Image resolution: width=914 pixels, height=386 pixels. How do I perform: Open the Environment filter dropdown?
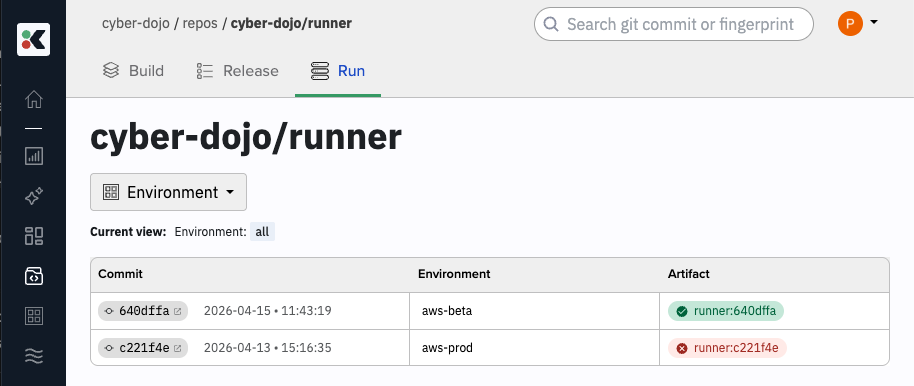click(x=168, y=192)
